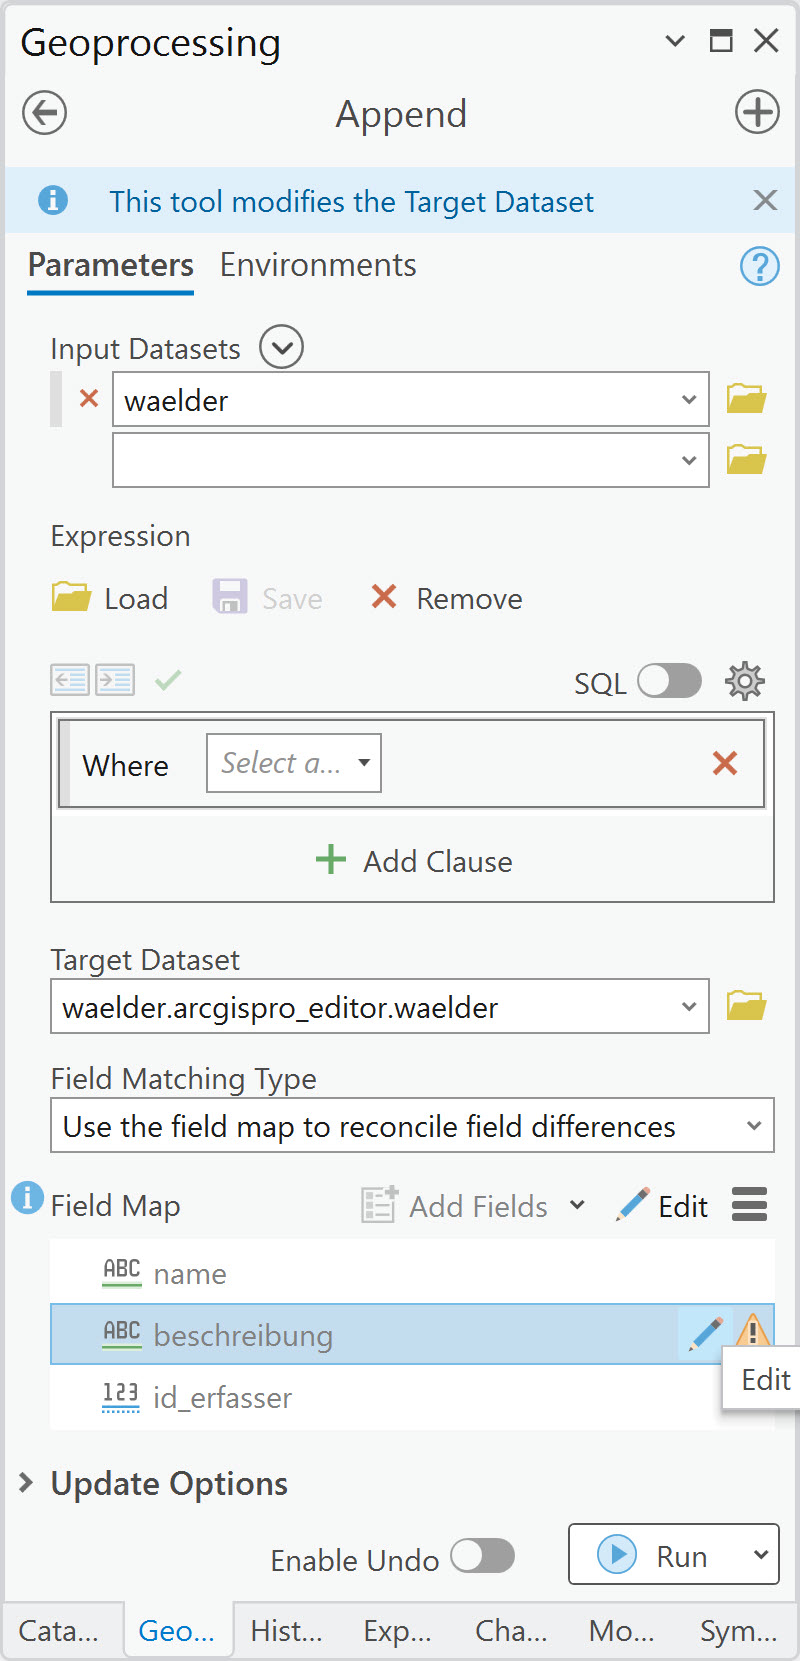Browse folder for waelder input dataset
The image size is (800, 1661).
[746, 399]
